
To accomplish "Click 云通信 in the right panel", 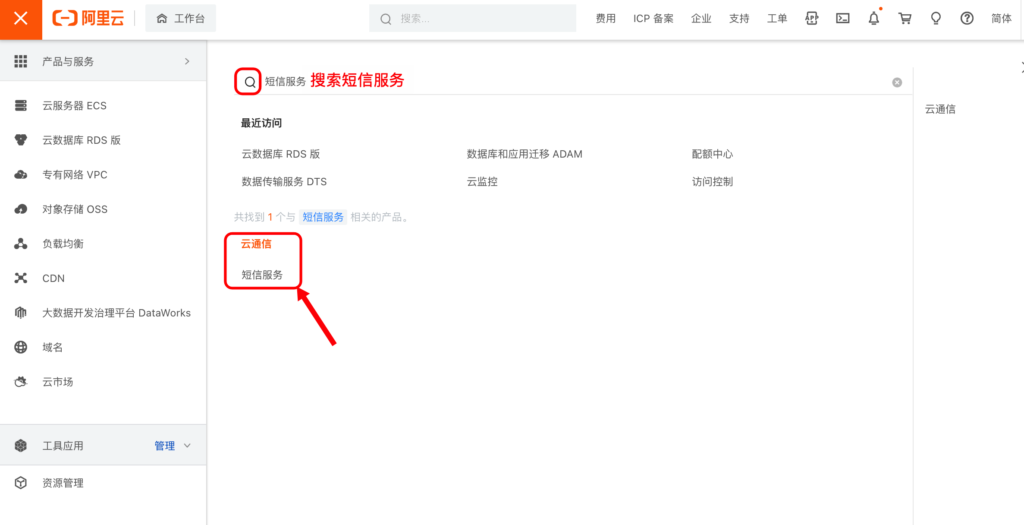I will 940,109.
